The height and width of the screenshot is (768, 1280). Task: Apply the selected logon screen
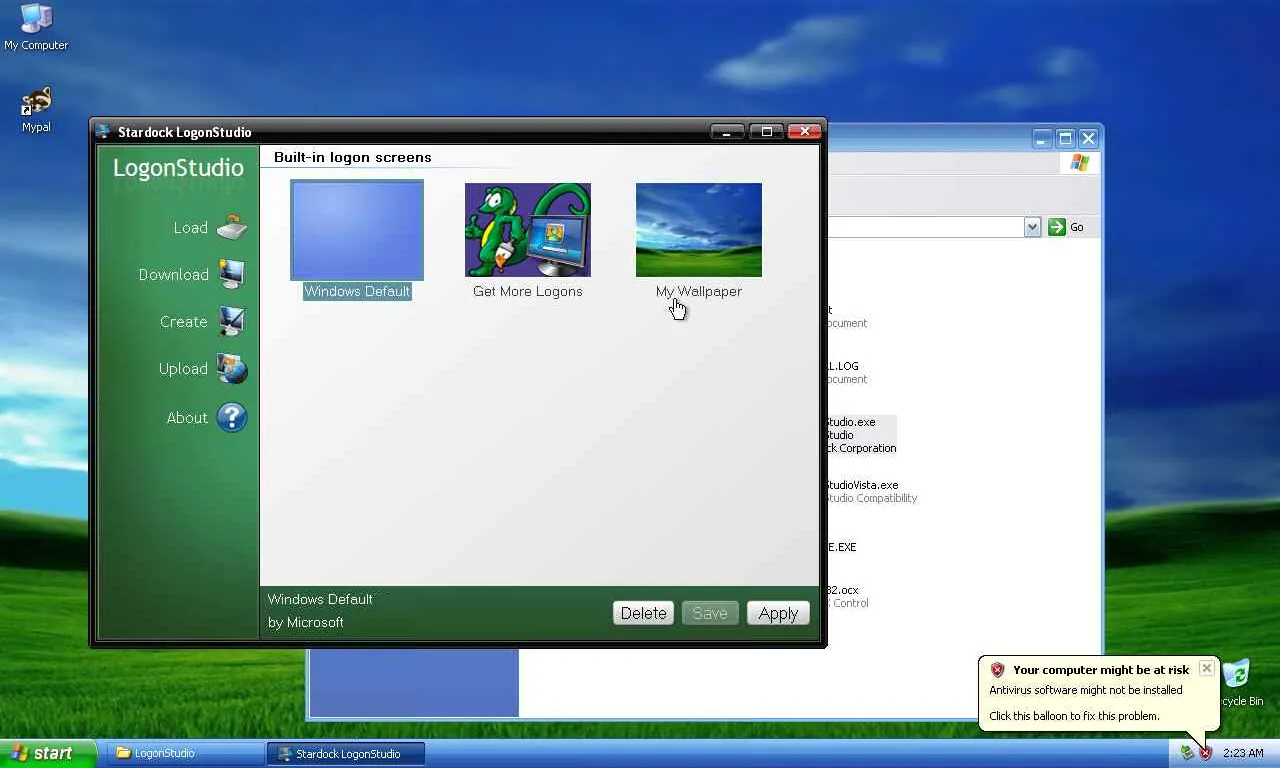coord(778,613)
